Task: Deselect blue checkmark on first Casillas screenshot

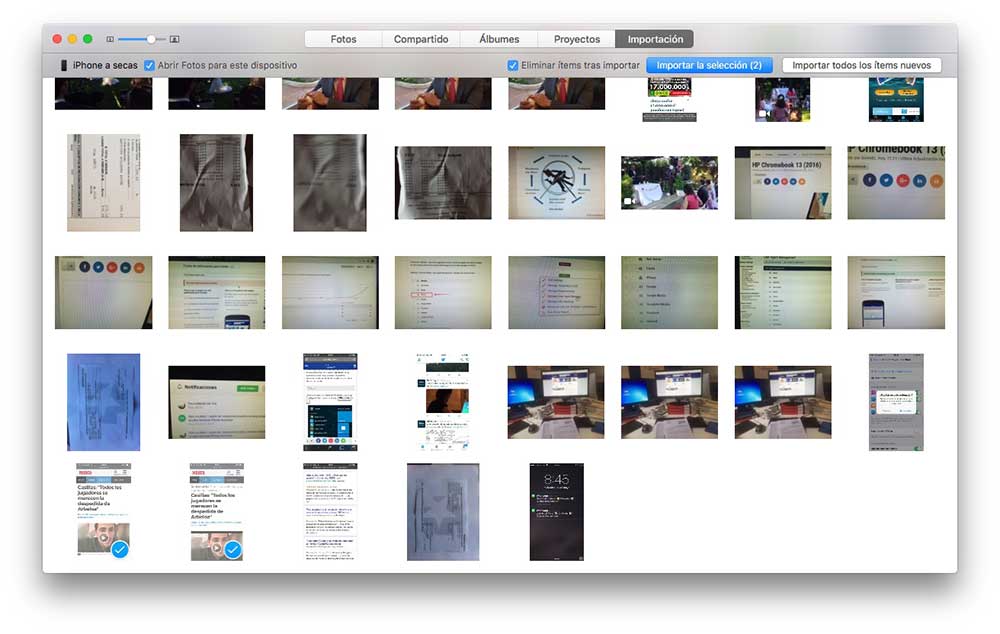Action: coord(119,549)
